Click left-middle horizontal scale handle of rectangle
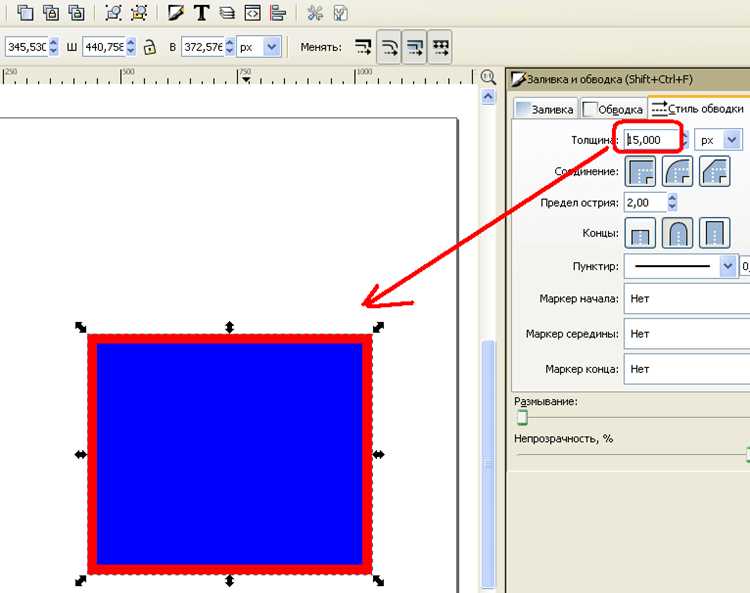This screenshot has height=593, width=750. [x=81, y=454]
